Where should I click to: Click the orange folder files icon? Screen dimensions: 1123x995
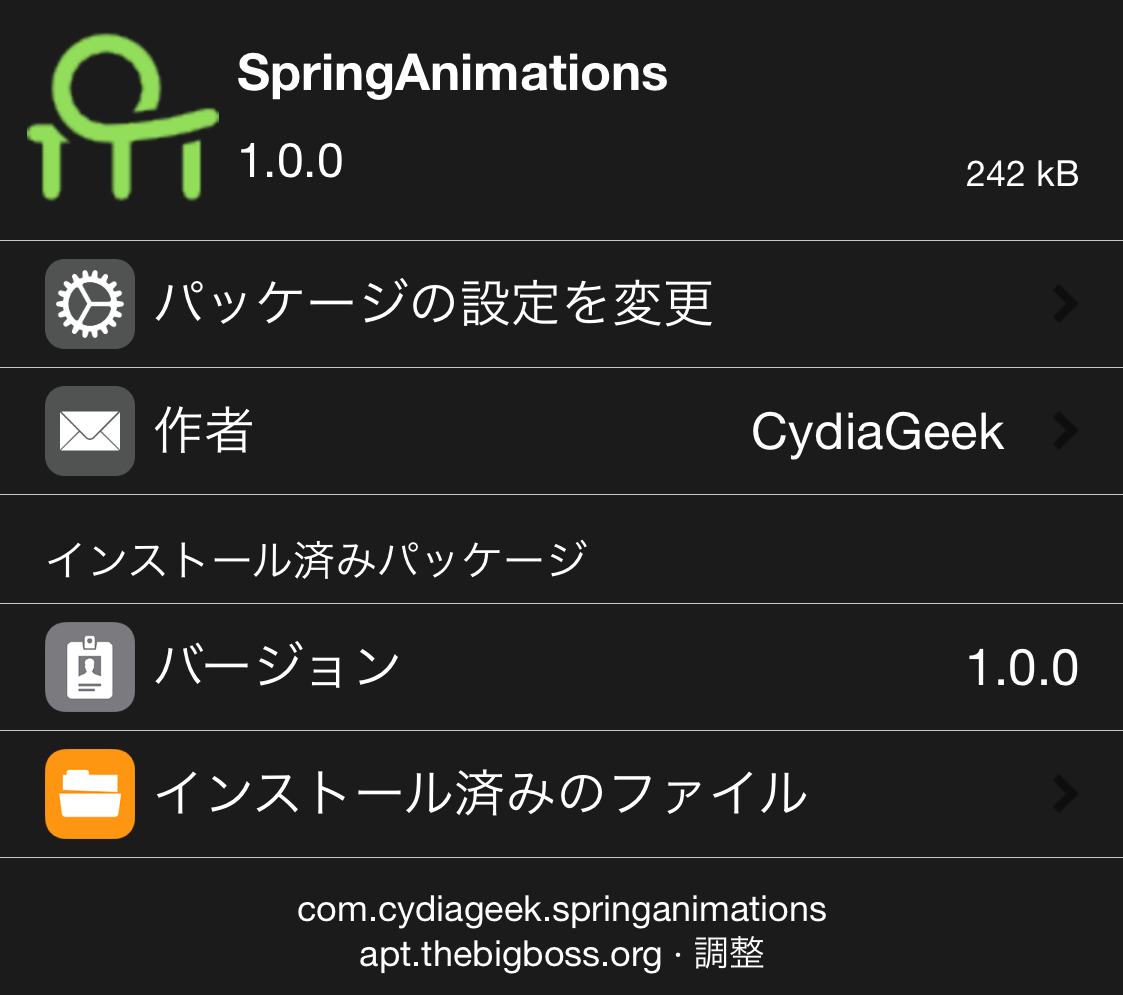click(90, 793)
